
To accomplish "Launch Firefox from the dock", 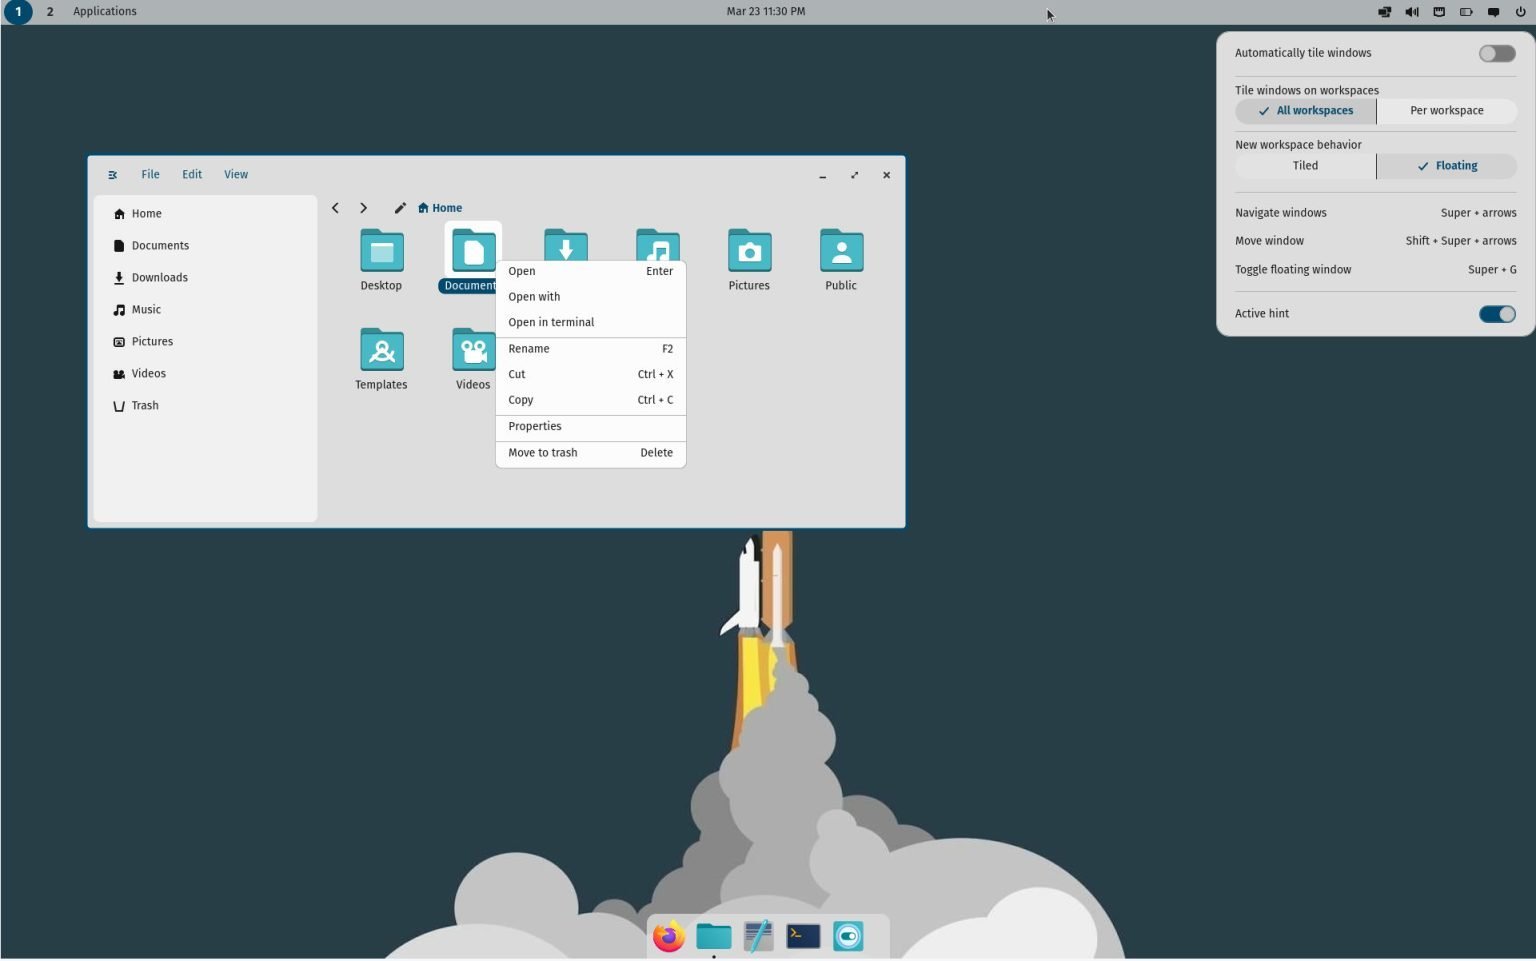I will coord(667,936).
